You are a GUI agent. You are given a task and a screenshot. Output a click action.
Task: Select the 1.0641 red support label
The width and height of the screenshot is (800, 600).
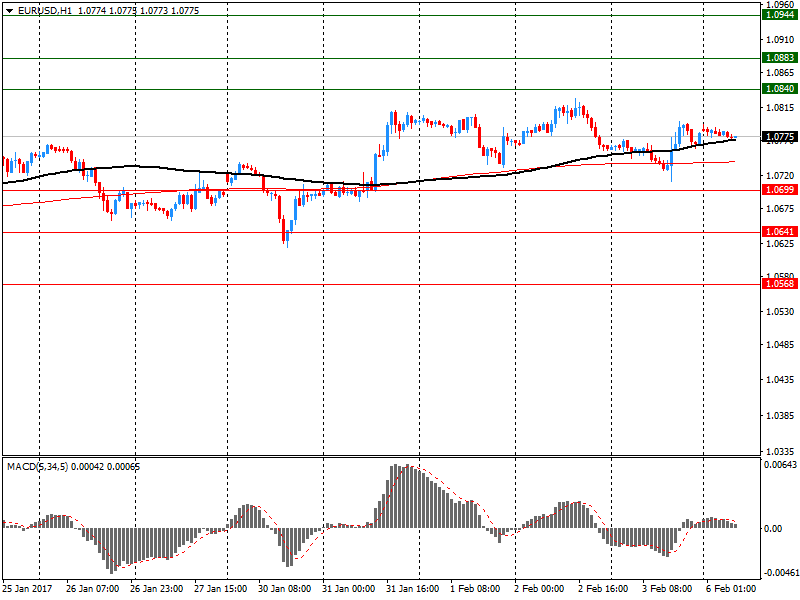click(780, 232)
